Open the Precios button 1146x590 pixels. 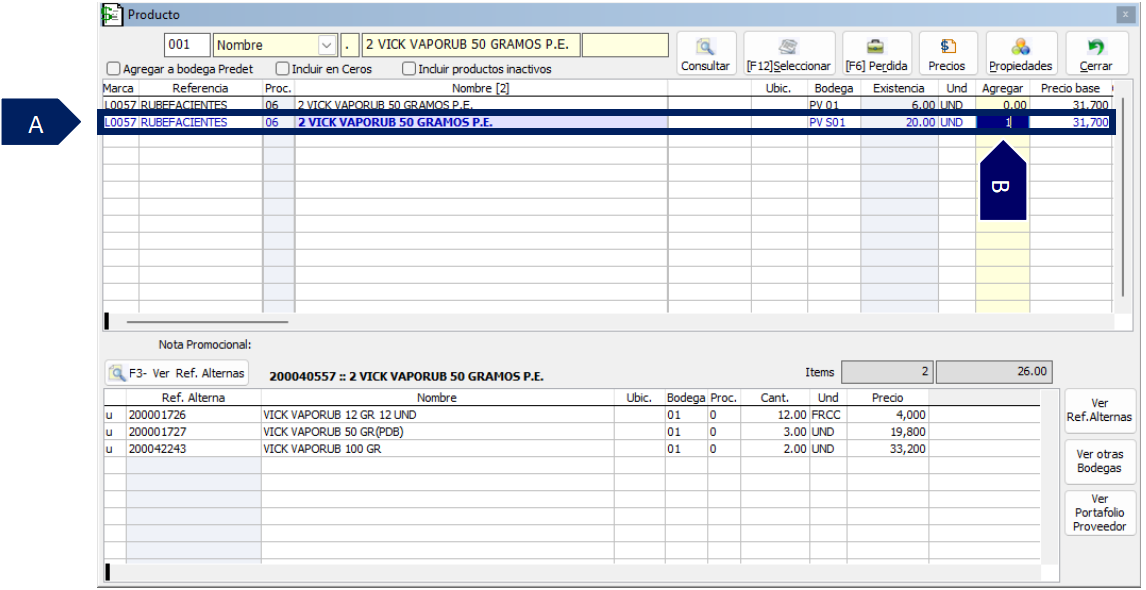pyautogui.click(x=947, y=53)
